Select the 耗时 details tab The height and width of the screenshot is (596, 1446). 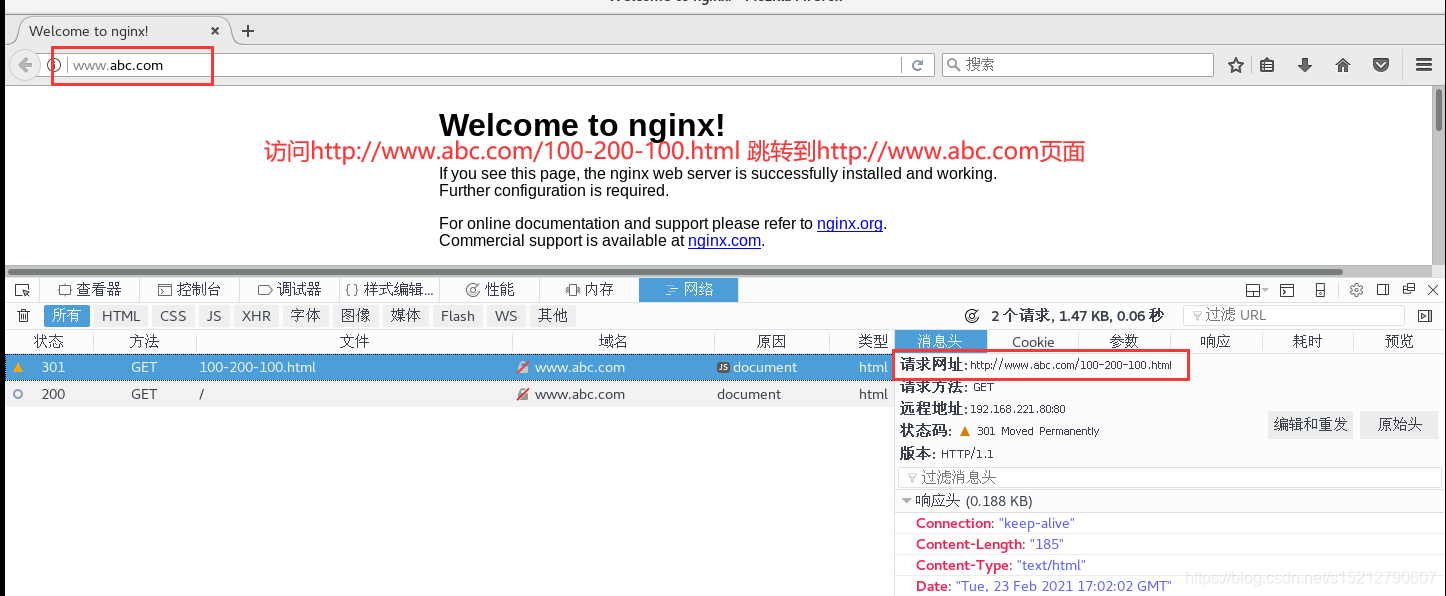[x=1307, y=341]
